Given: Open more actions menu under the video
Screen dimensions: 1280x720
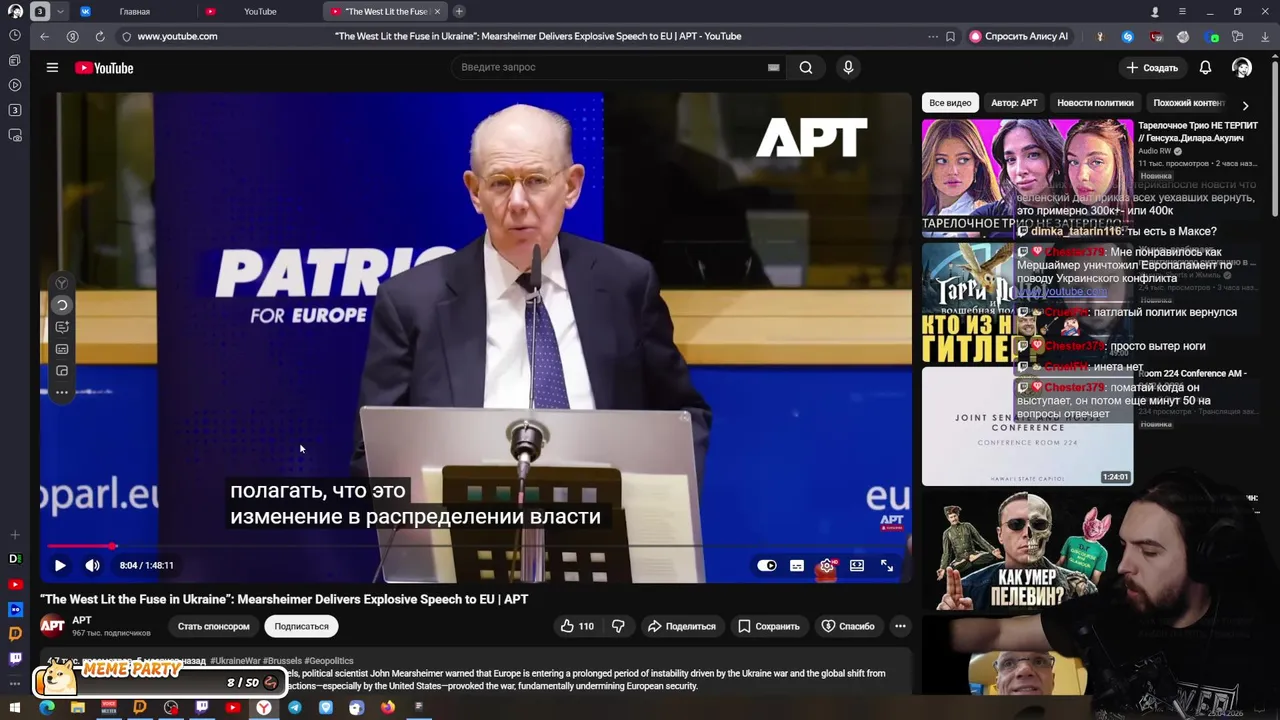Looking at the screenshot, I should point(900,626).
